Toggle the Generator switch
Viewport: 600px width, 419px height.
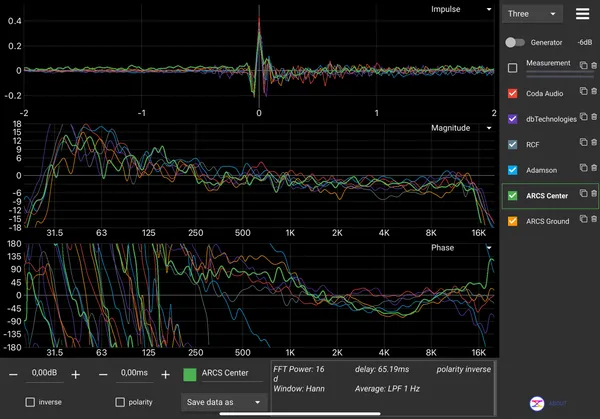point(515,42)
